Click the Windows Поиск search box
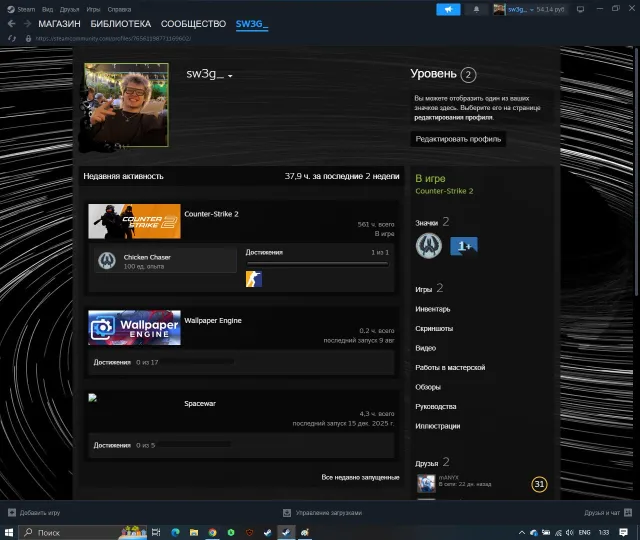 [x=82, y=532]
